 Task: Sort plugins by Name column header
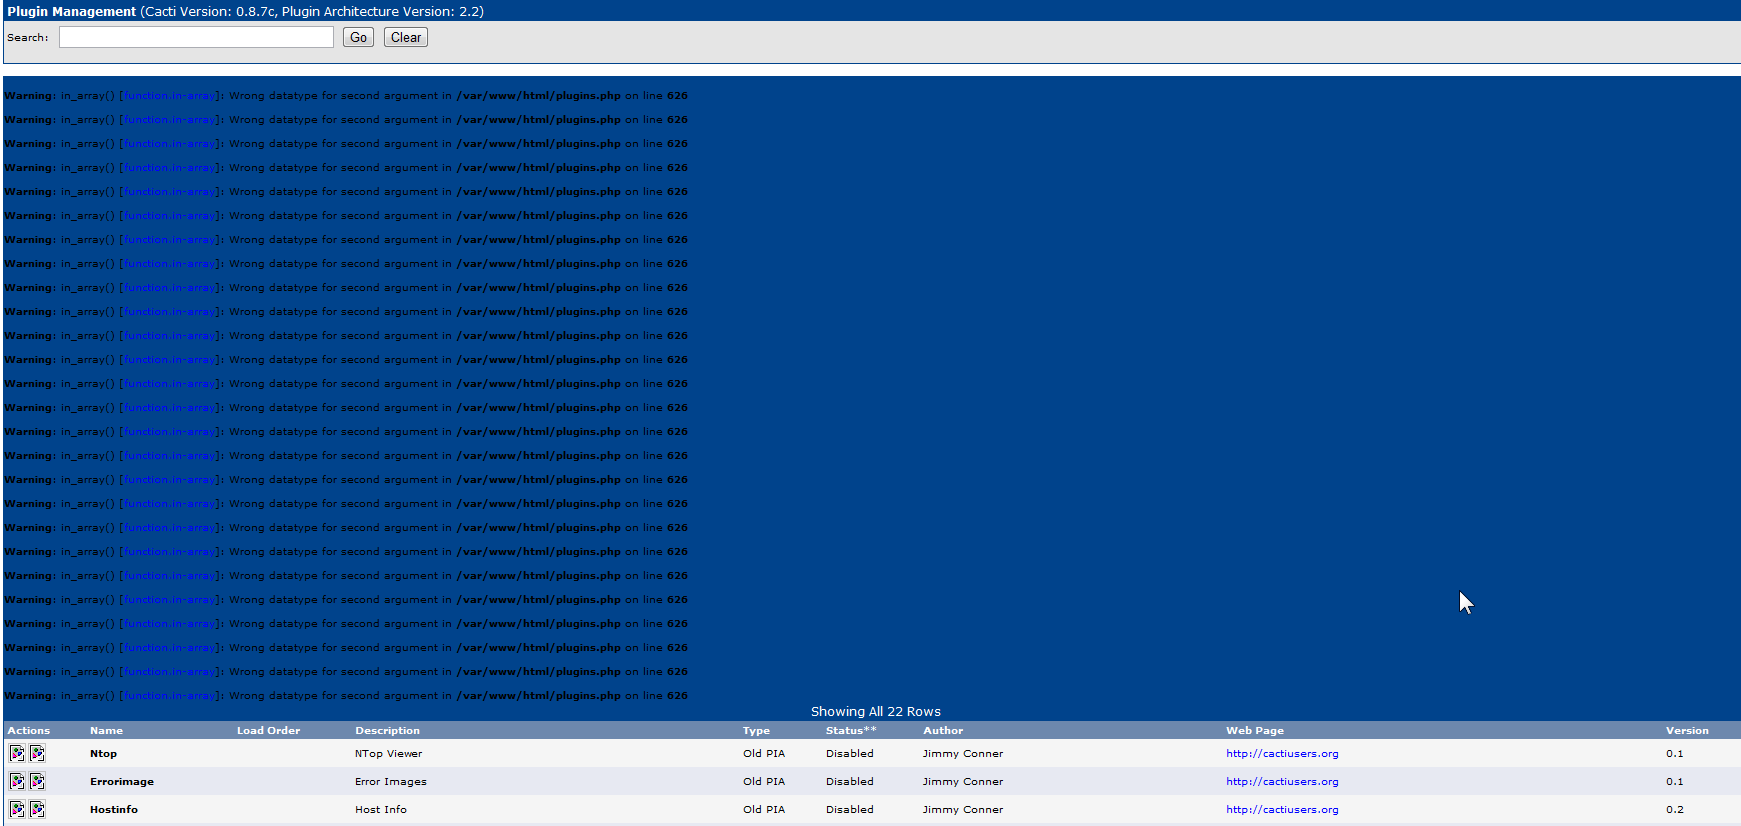[106, 731]
